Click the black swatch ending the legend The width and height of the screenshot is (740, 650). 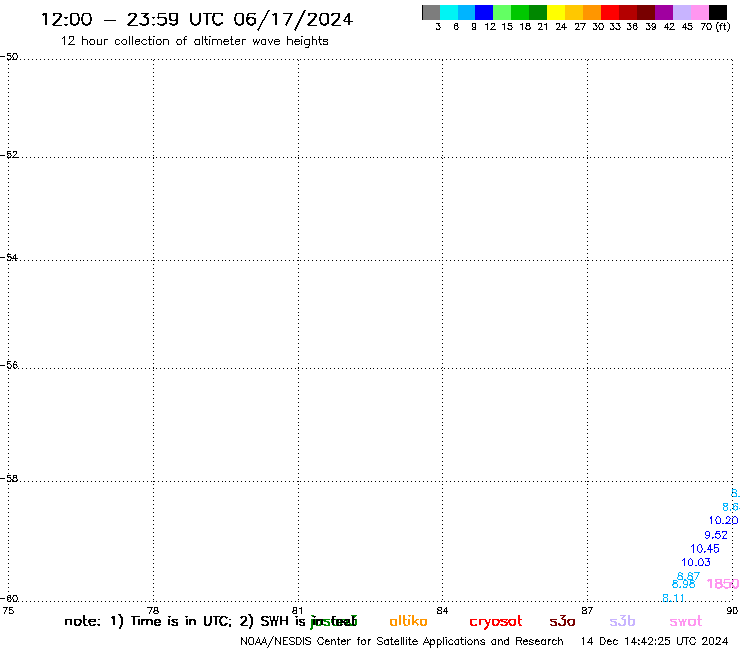click(718, 12)
